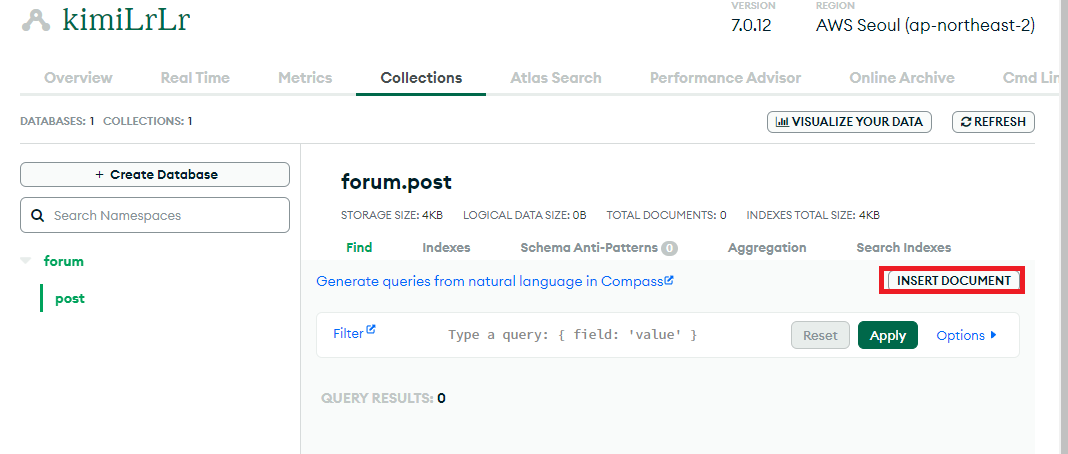Click the INDEXES TOTAL SIZE: 4KB text
1068x454 pixels.
(x=813, y=215)
